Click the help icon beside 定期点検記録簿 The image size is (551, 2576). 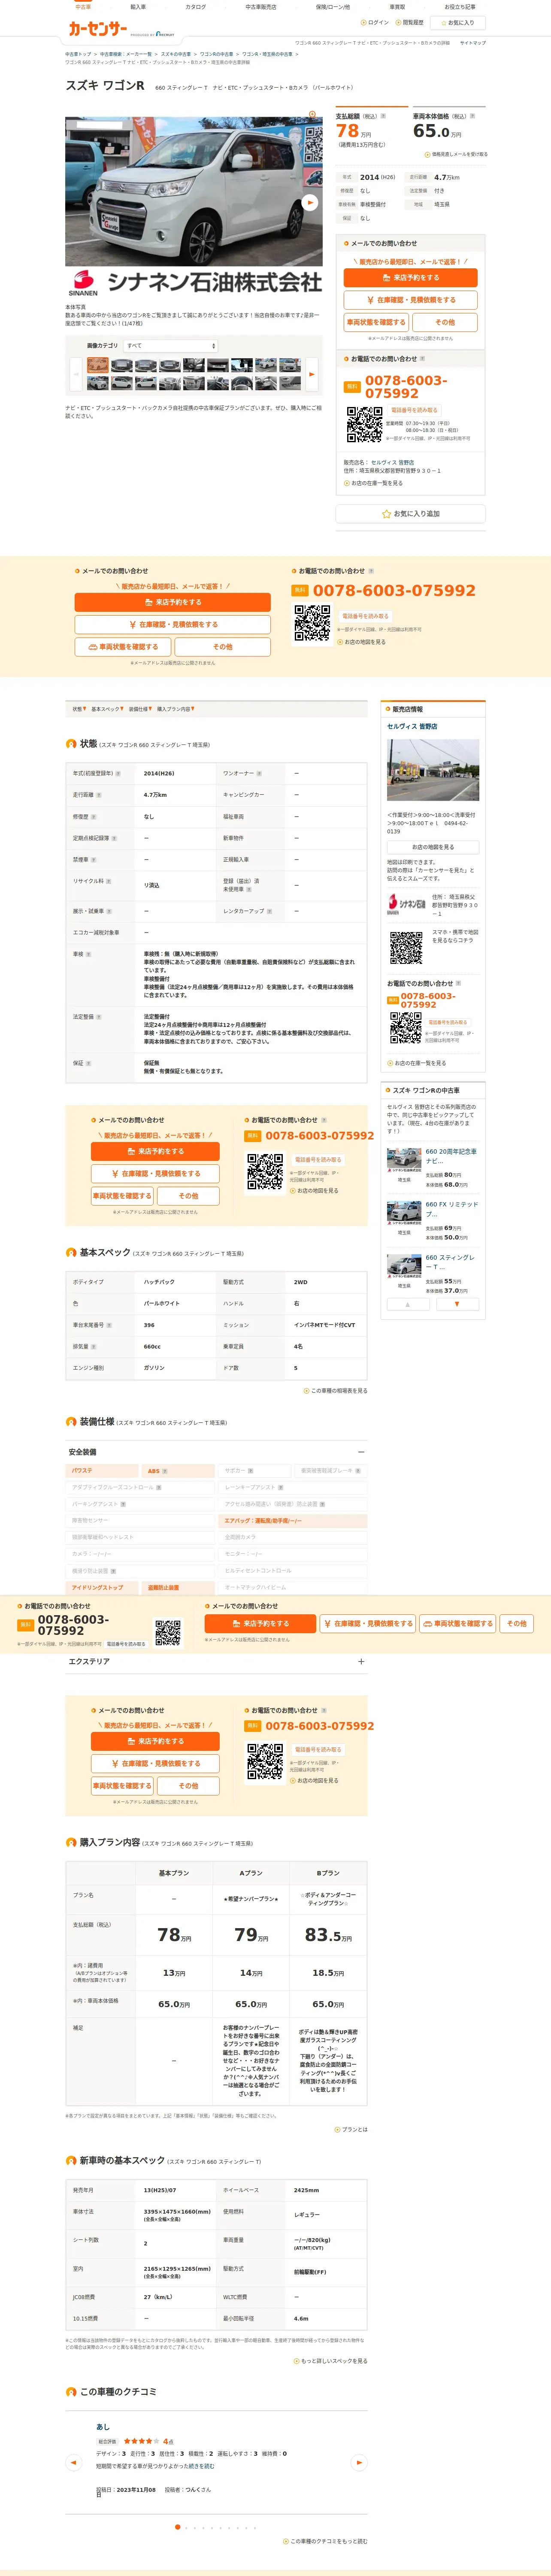coord(114,838)
